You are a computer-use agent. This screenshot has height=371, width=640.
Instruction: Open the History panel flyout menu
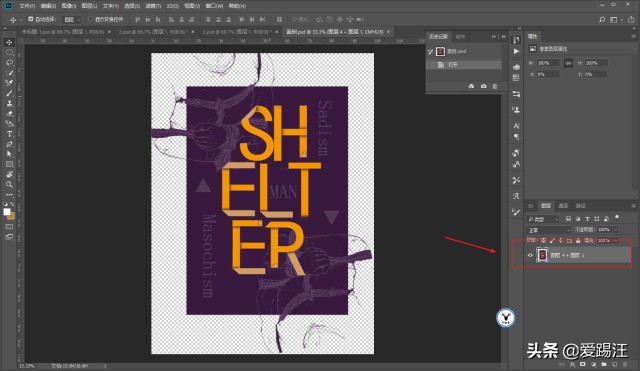(x=503, y=37)
